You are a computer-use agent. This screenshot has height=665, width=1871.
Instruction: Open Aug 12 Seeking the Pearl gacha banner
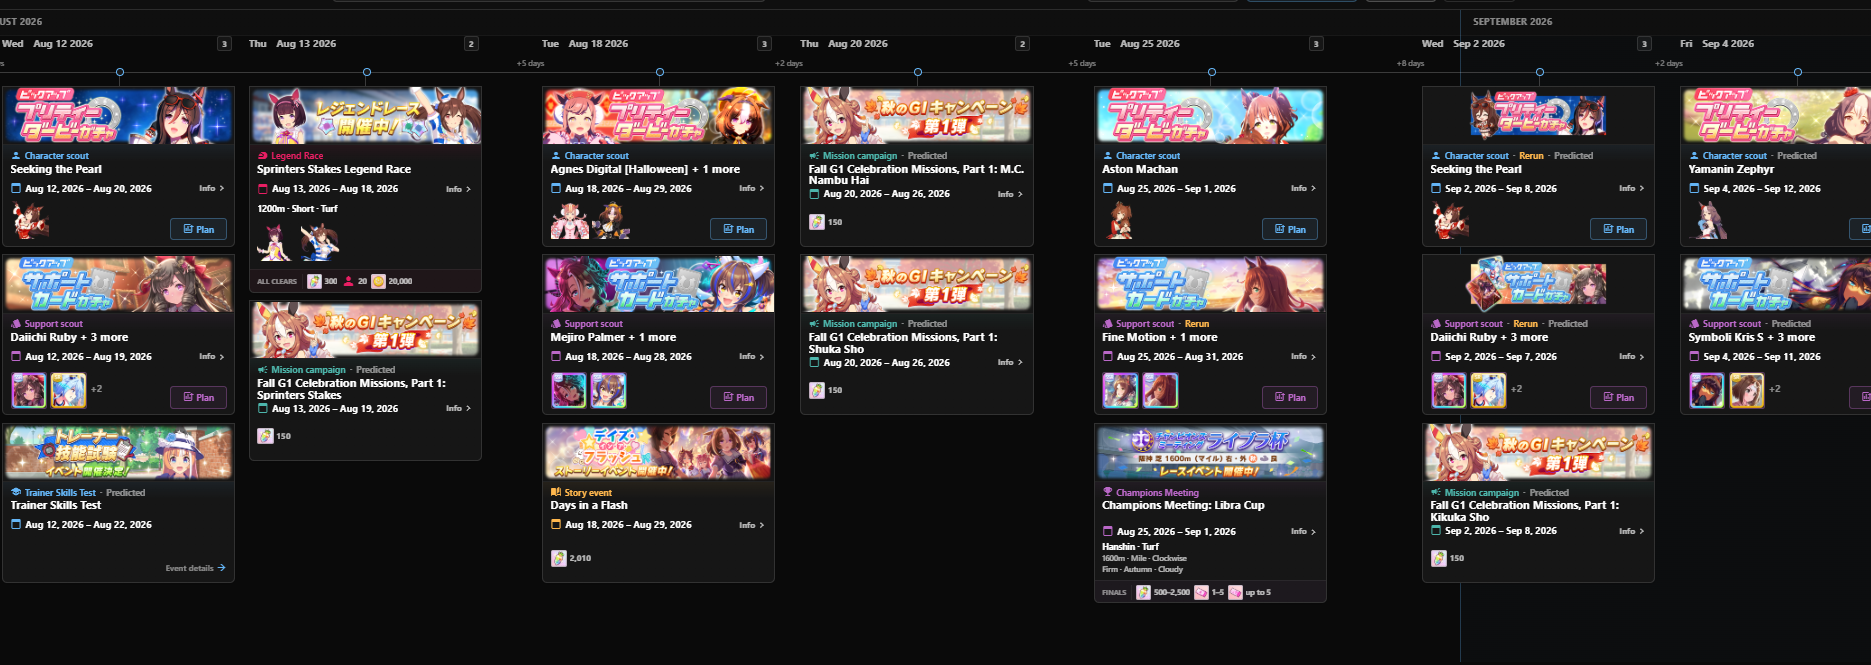tap(119, 116)
